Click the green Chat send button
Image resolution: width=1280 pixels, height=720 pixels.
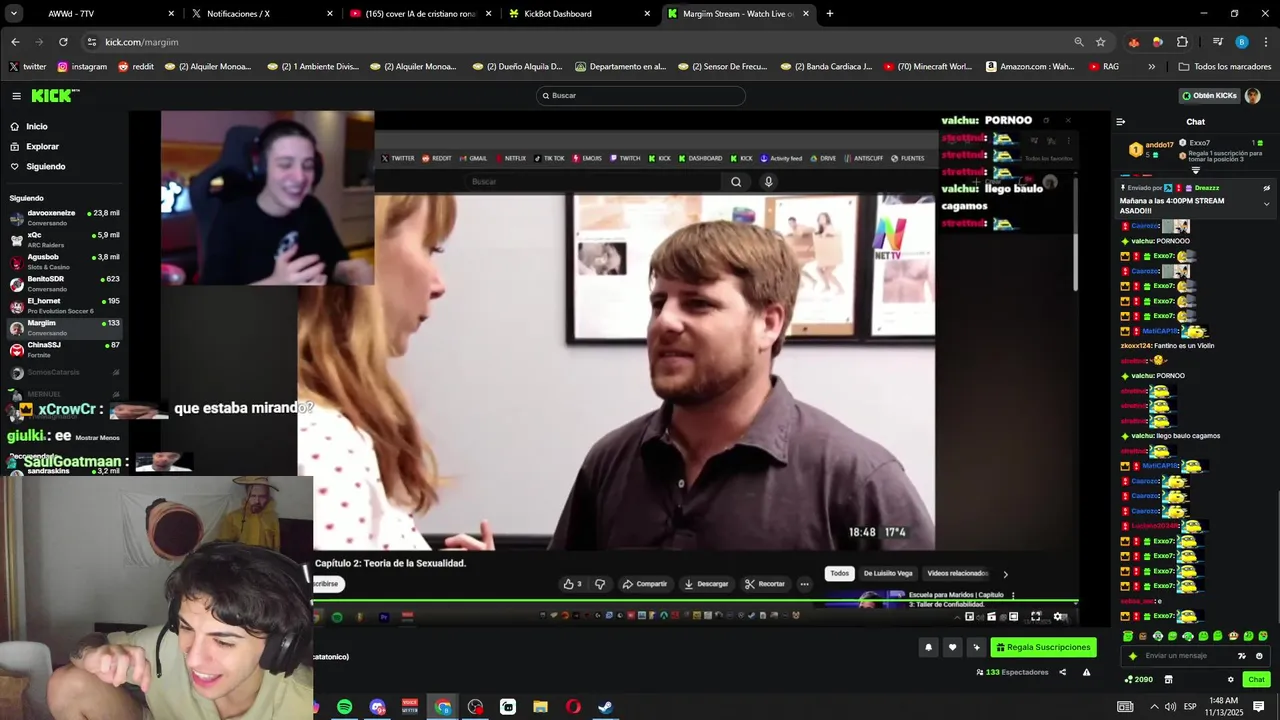tap(1256, 680)
